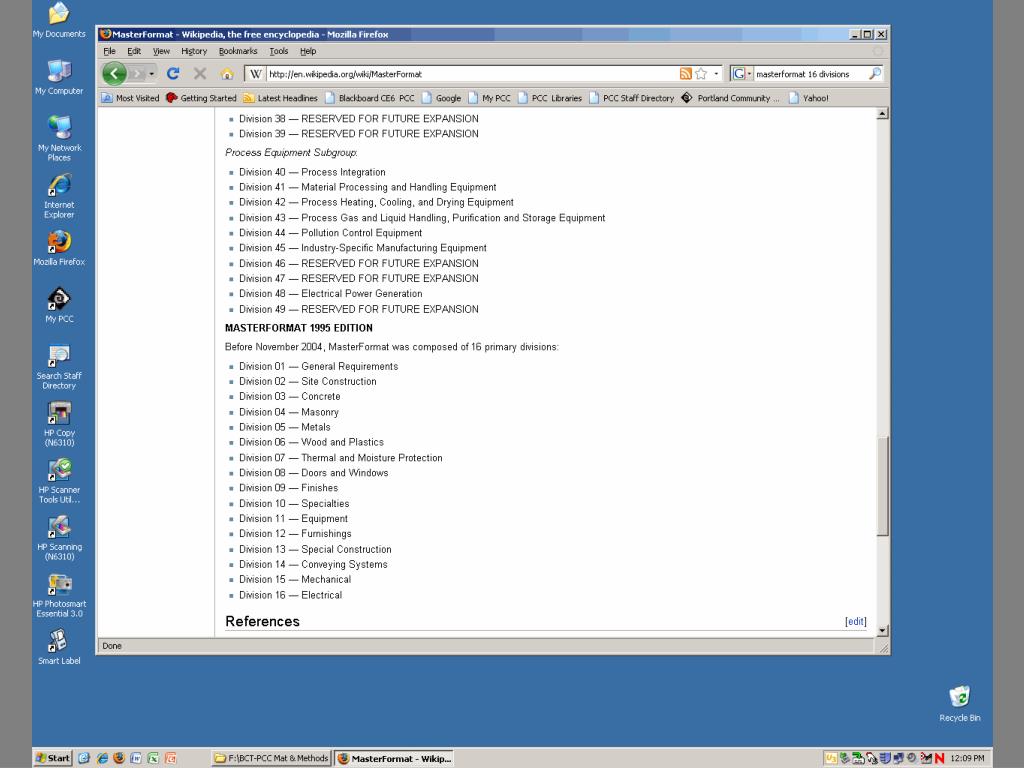This screenshot has width=1024, height=768.
Task: Open the Smart Label desktop shortcut
Action: (59, 647)
